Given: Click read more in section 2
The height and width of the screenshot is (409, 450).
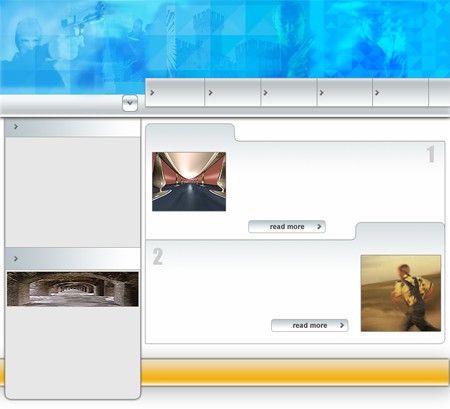Looking at the screenshot, I should 310,325.
